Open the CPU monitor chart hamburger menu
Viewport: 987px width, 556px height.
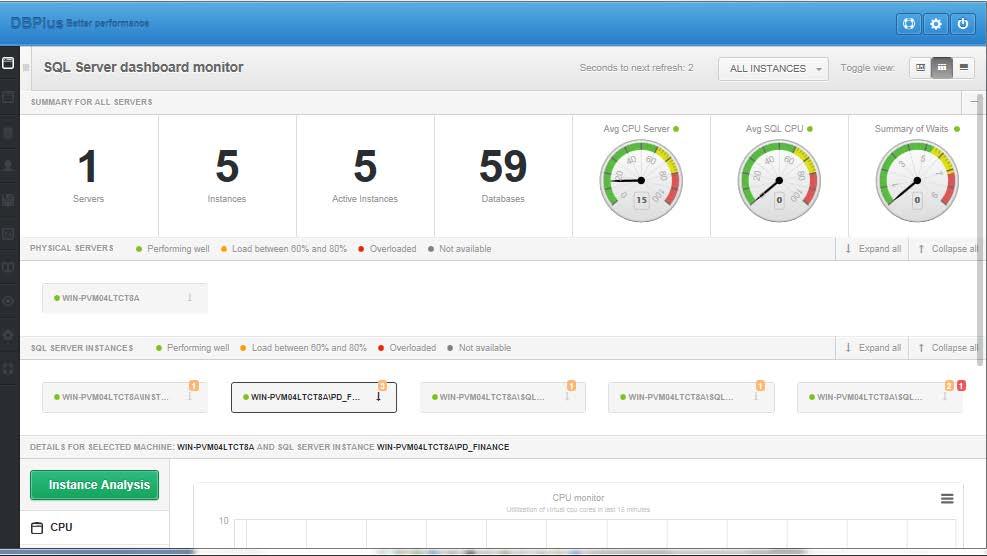[x=947, y=499]
